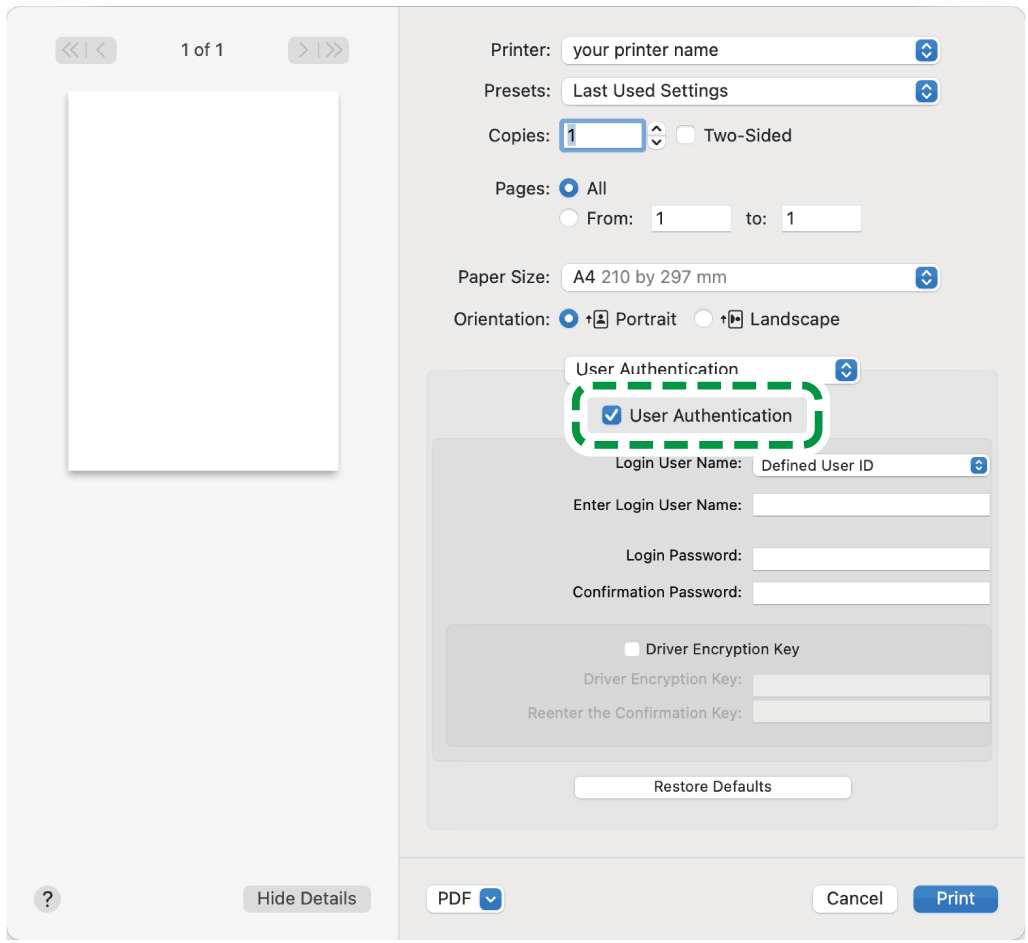Click the help question mark icon
Viewport: 1028px width, 943px height.
point(47,898)
